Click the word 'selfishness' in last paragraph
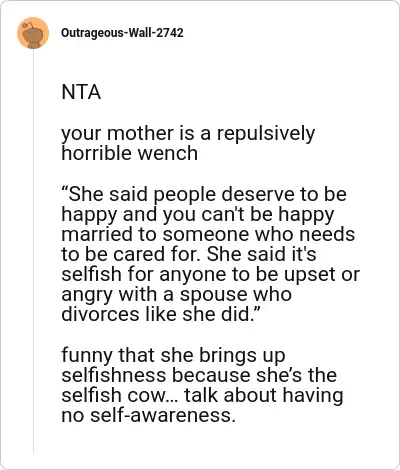 coord(114,375)
